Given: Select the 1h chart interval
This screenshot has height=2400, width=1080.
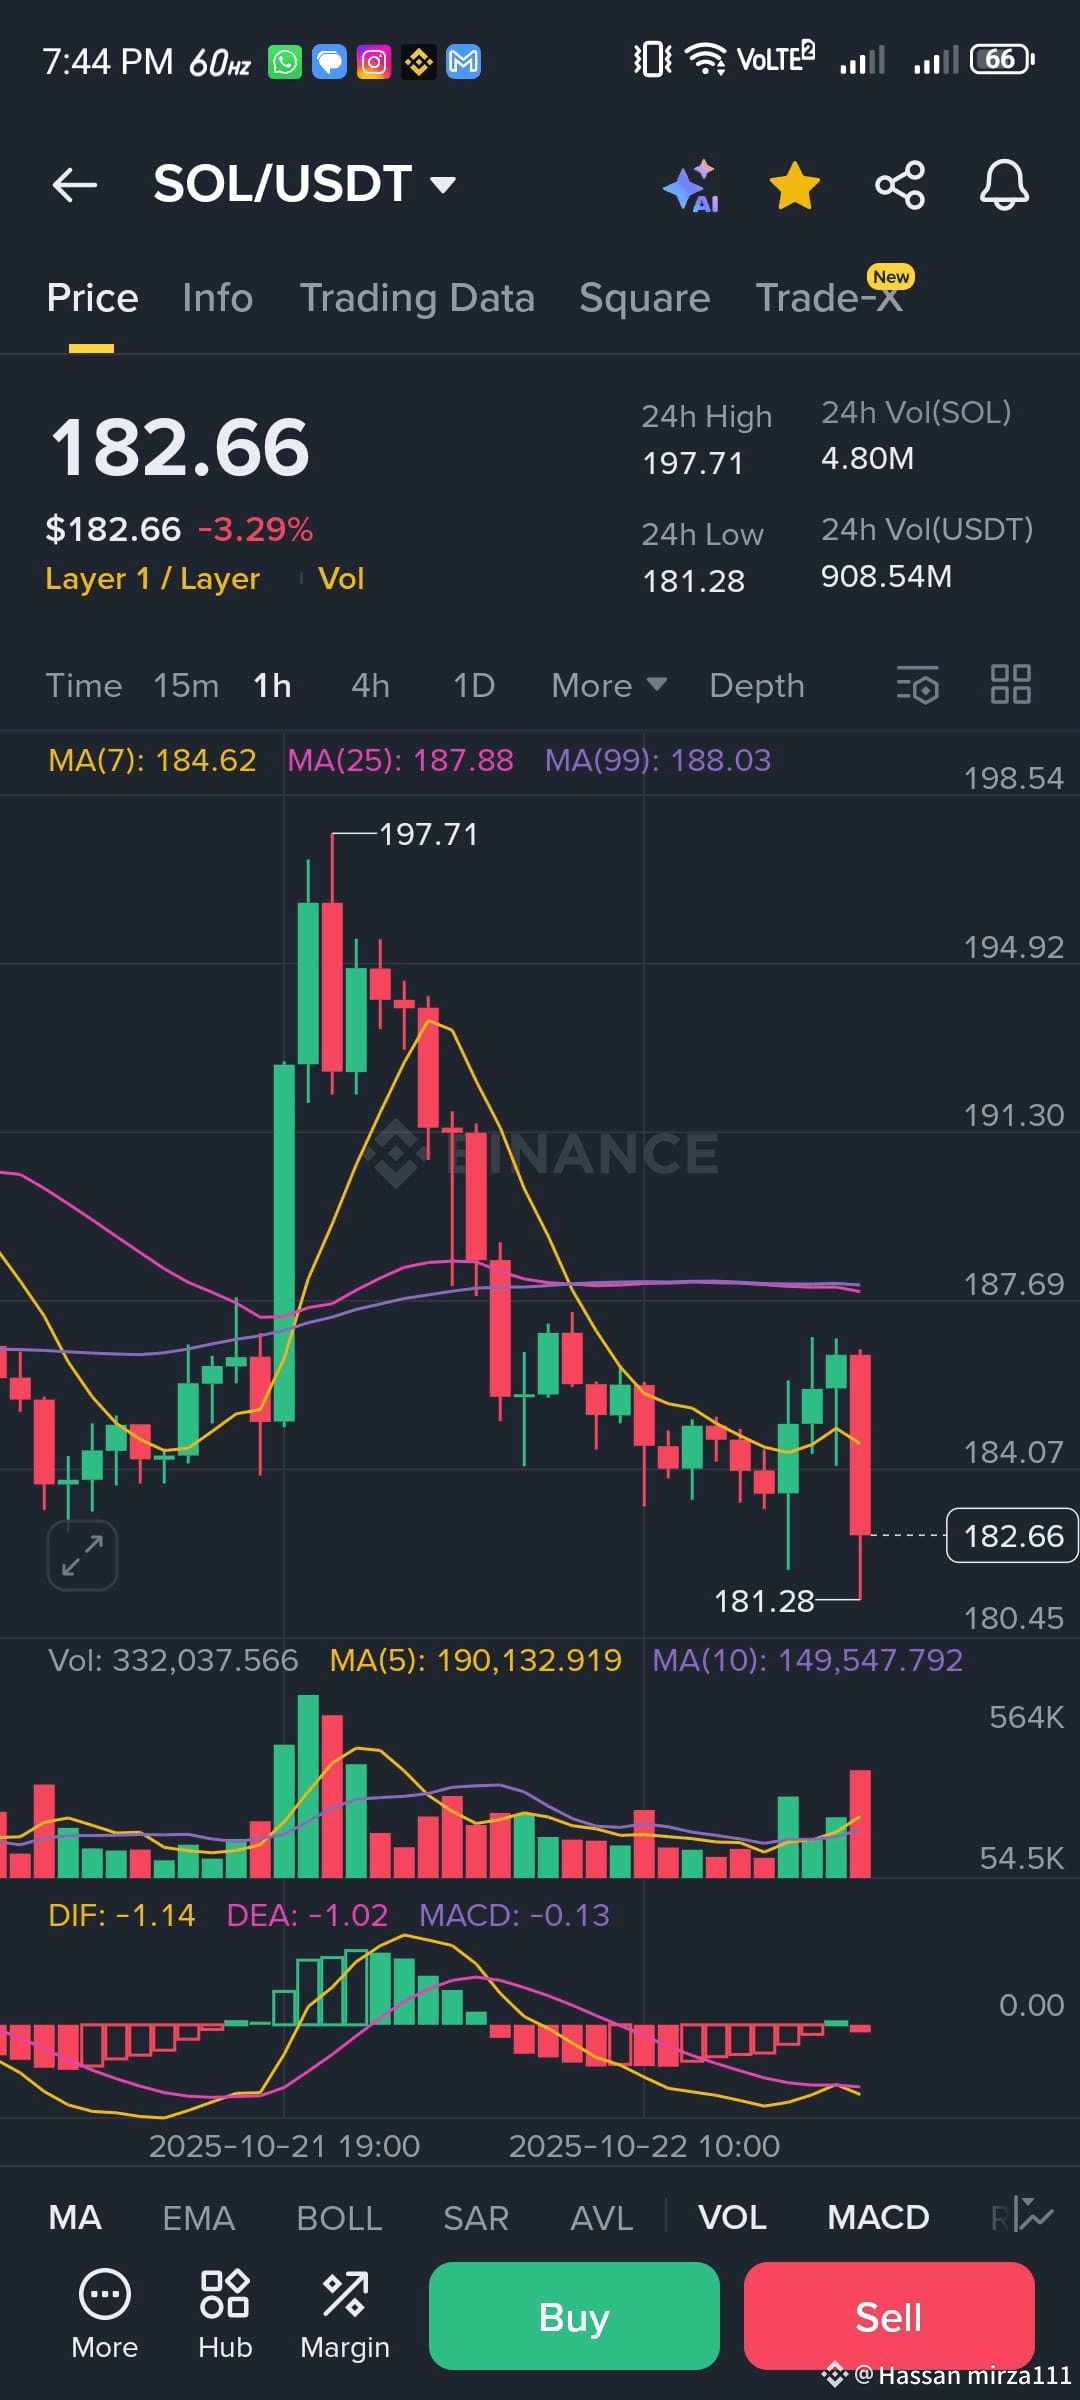Looking at the screenshot, I should (272, 686).
